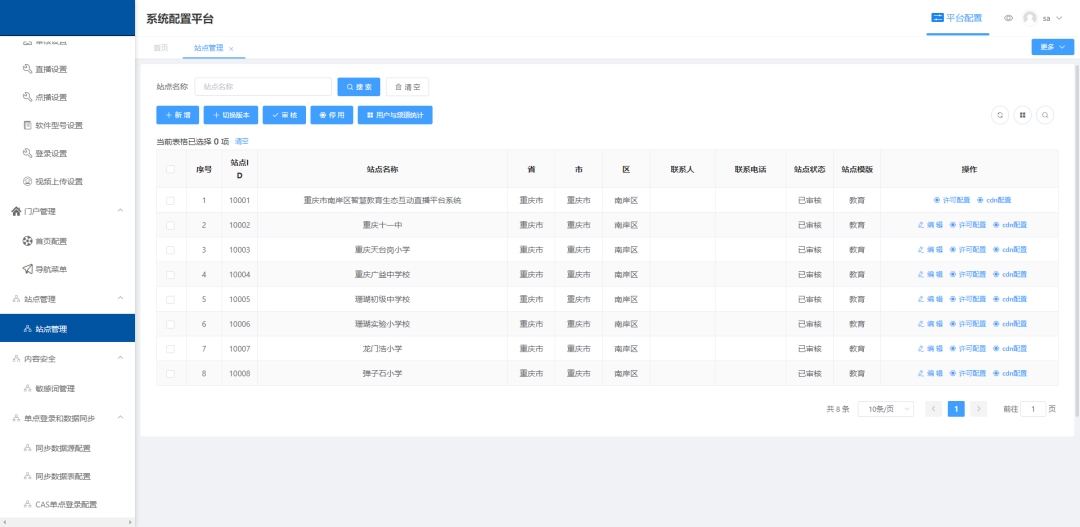Click 编辑 for 重庆十一中 row
Viewport: 1080px width, 527px height.
(930, 225)
